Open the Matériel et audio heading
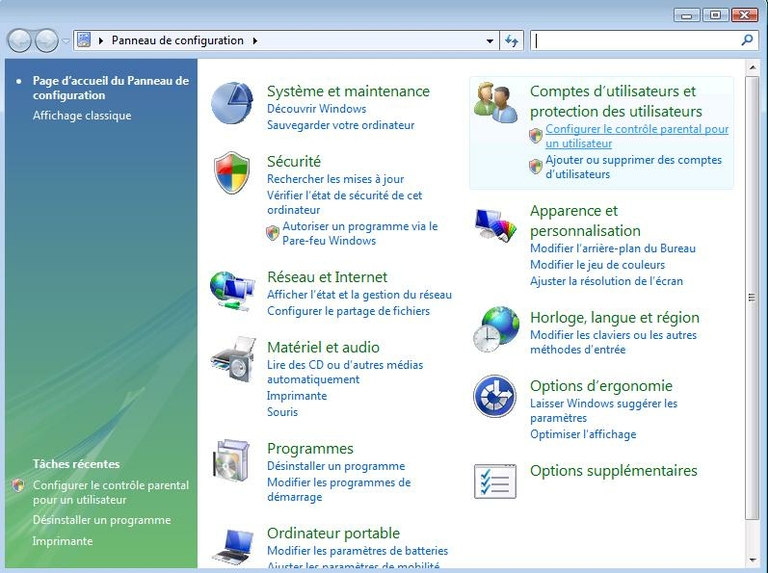Viewport: 768px width, 573px height. coord(323,347)
